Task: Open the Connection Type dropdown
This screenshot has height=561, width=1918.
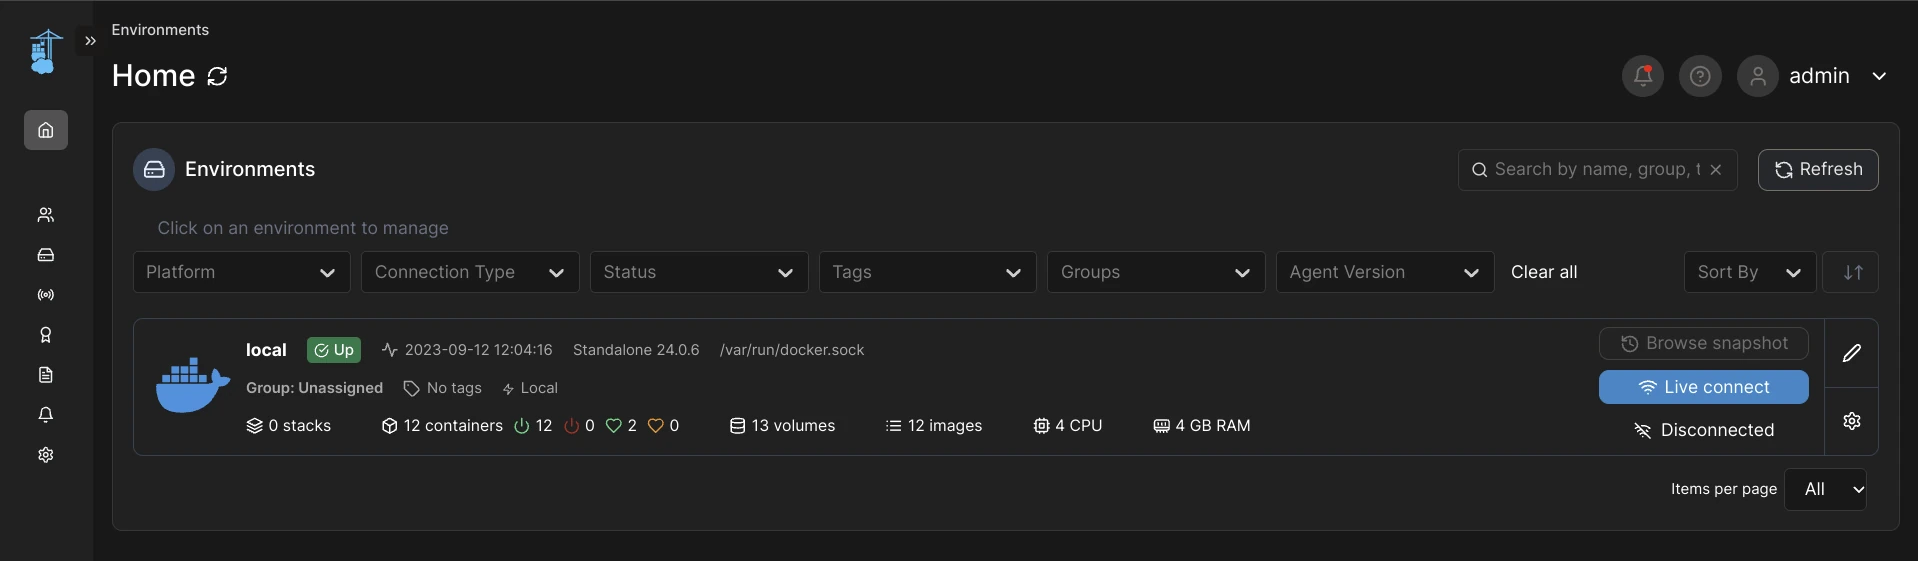Action: 470,272
